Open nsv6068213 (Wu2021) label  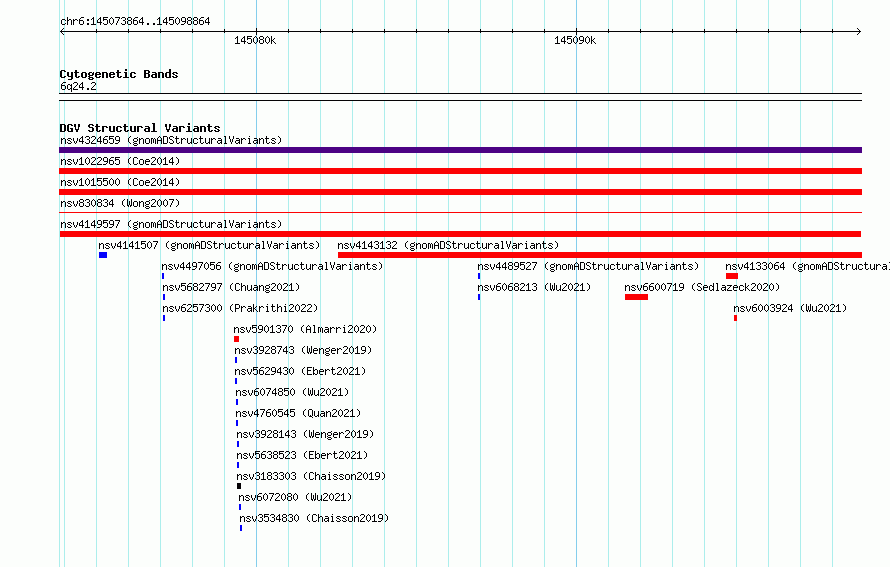click(x=534, y=287)
